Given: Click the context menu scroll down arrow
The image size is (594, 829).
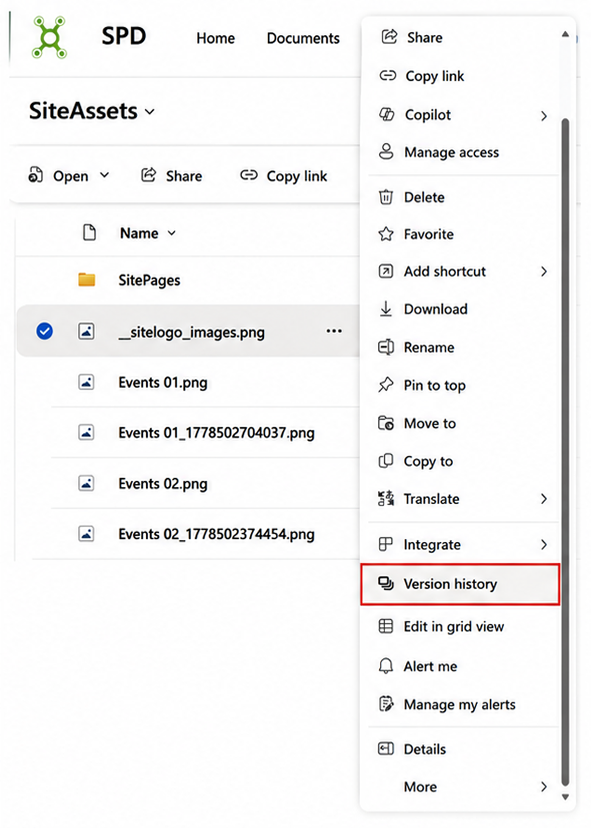Looking at the screenshot, I should [565, 797].
